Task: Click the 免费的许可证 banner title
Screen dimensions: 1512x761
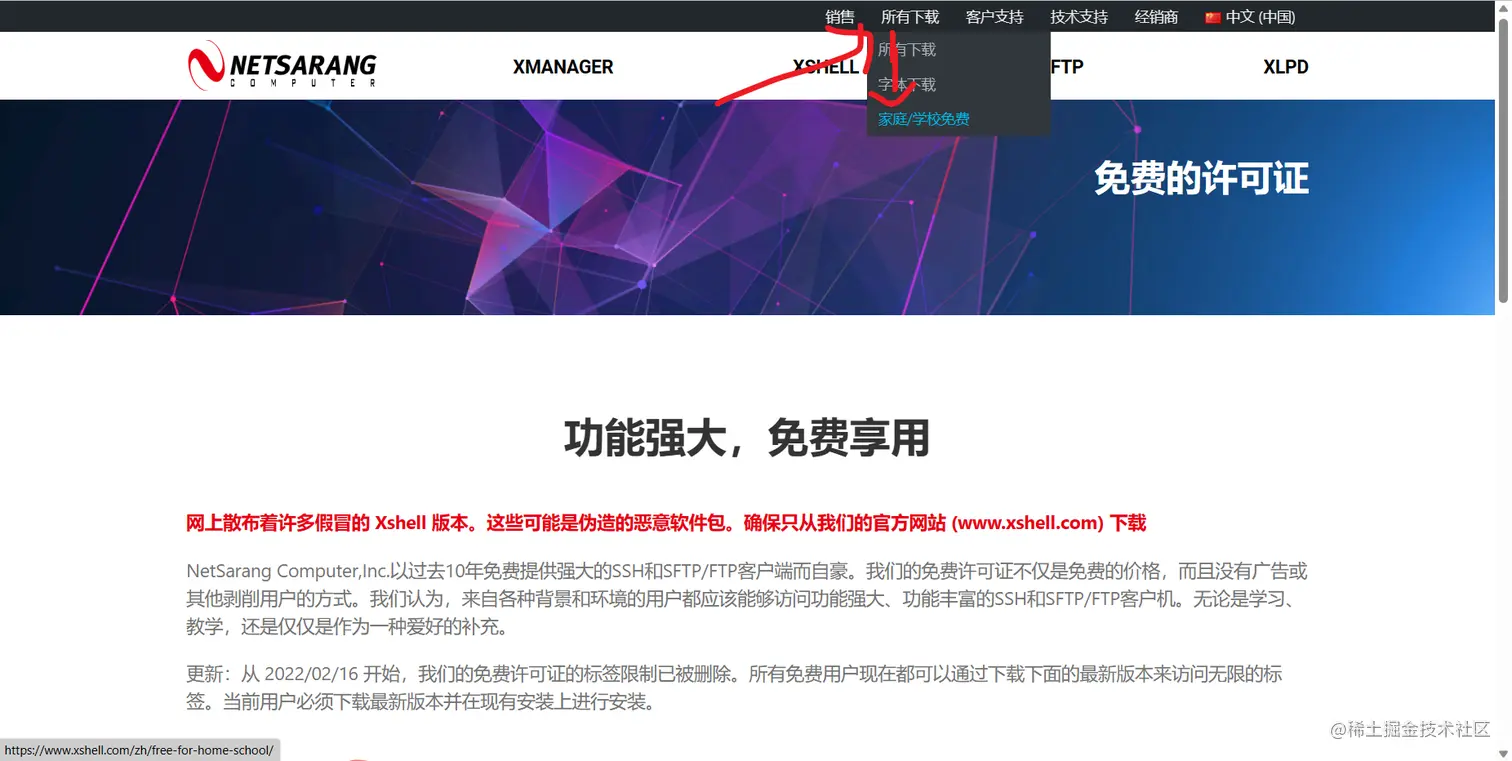Action: [1201, 179]
